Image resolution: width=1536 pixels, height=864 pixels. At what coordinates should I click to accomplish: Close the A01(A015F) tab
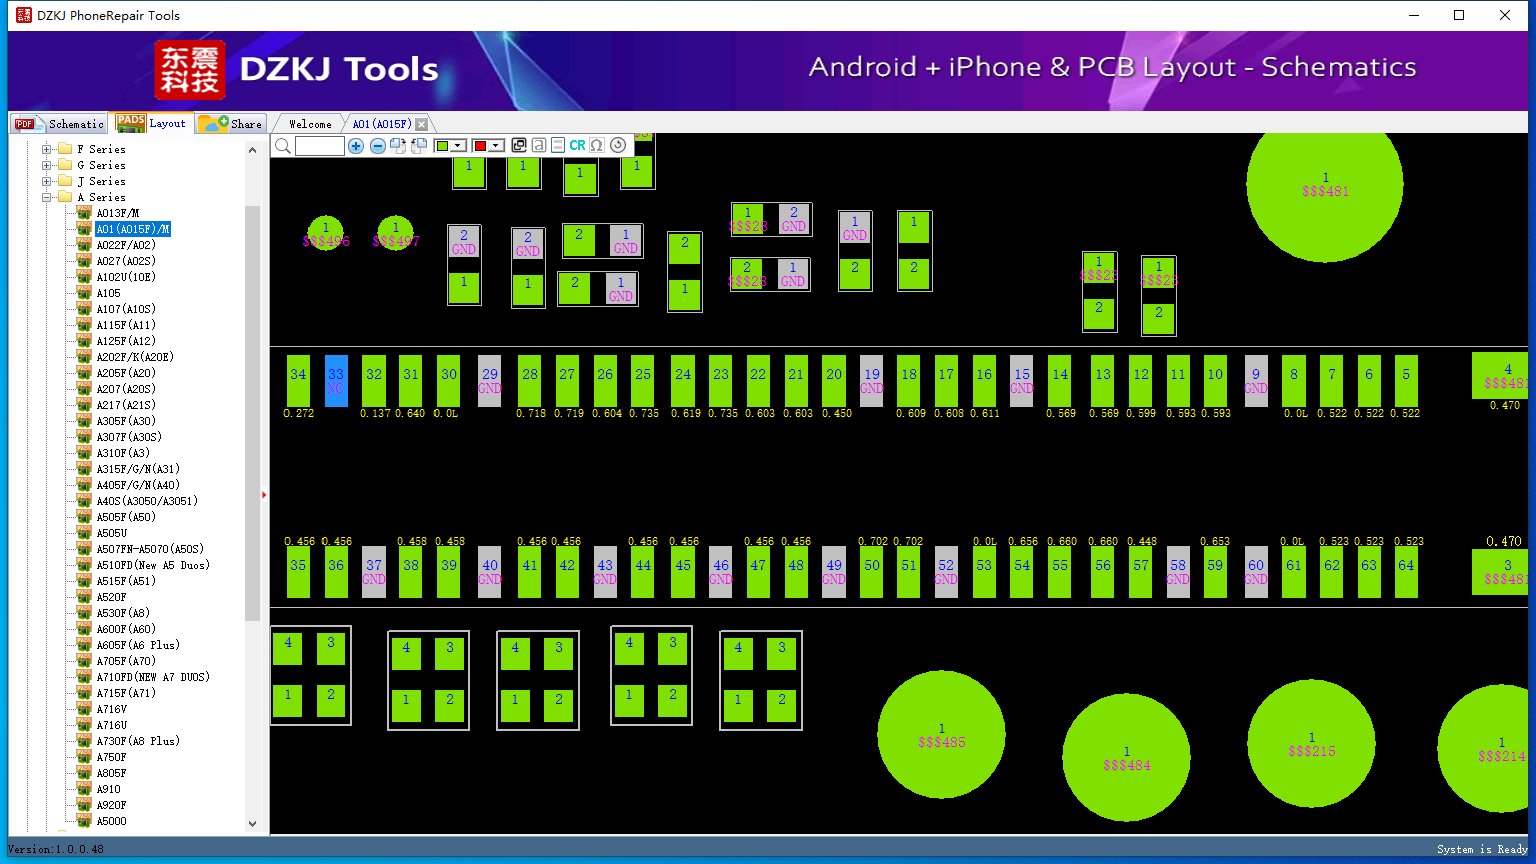pyautogui.click(x=422, y=124)
